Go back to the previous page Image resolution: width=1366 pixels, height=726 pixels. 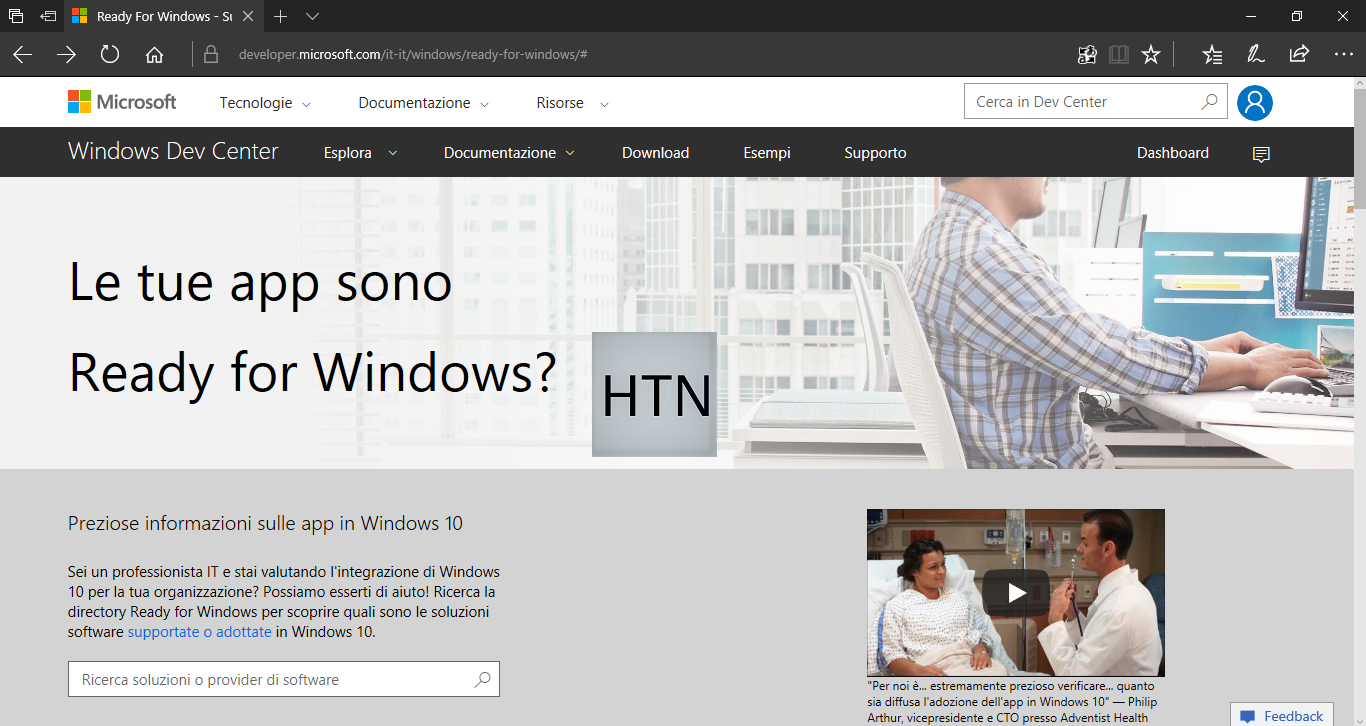pos(22,55)
